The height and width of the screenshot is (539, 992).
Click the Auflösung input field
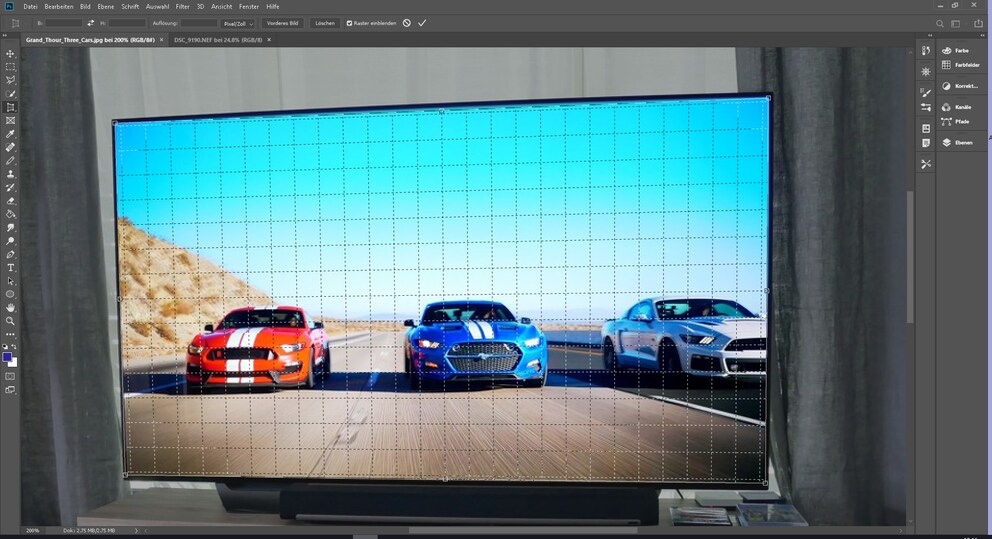(199, 23)
